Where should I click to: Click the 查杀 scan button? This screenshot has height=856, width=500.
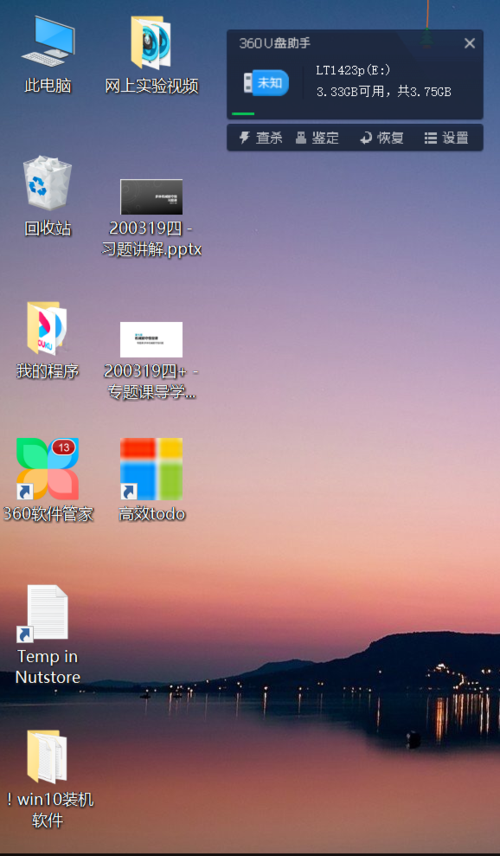(x=261, y=138)
